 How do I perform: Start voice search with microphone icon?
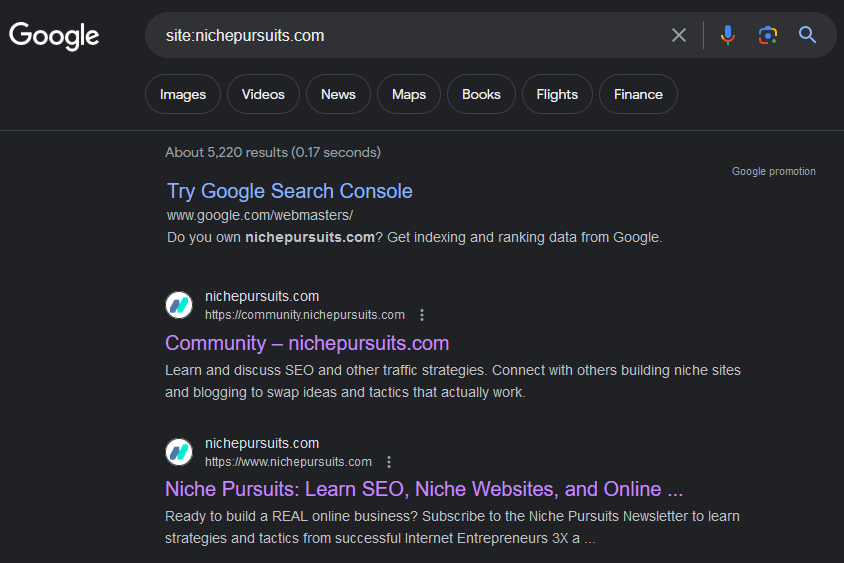[727, 35]
